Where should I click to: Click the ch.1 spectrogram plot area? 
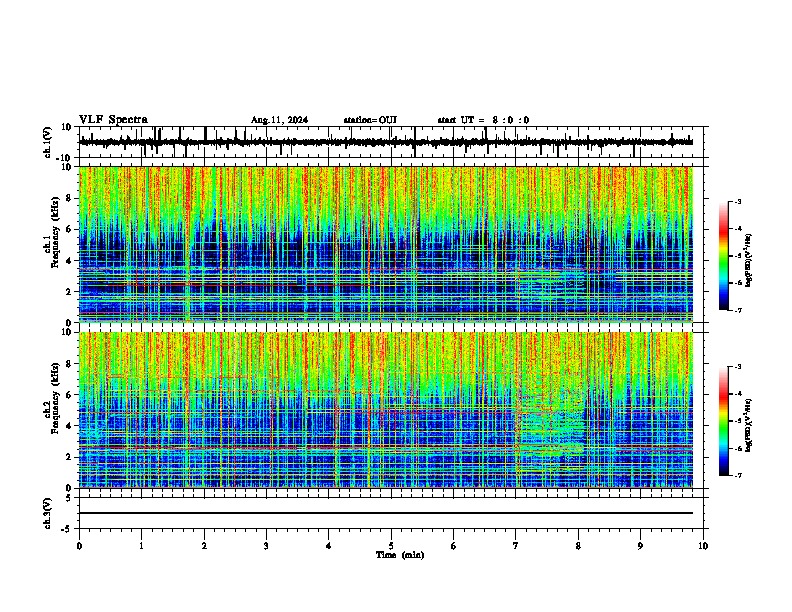[386, 244]
